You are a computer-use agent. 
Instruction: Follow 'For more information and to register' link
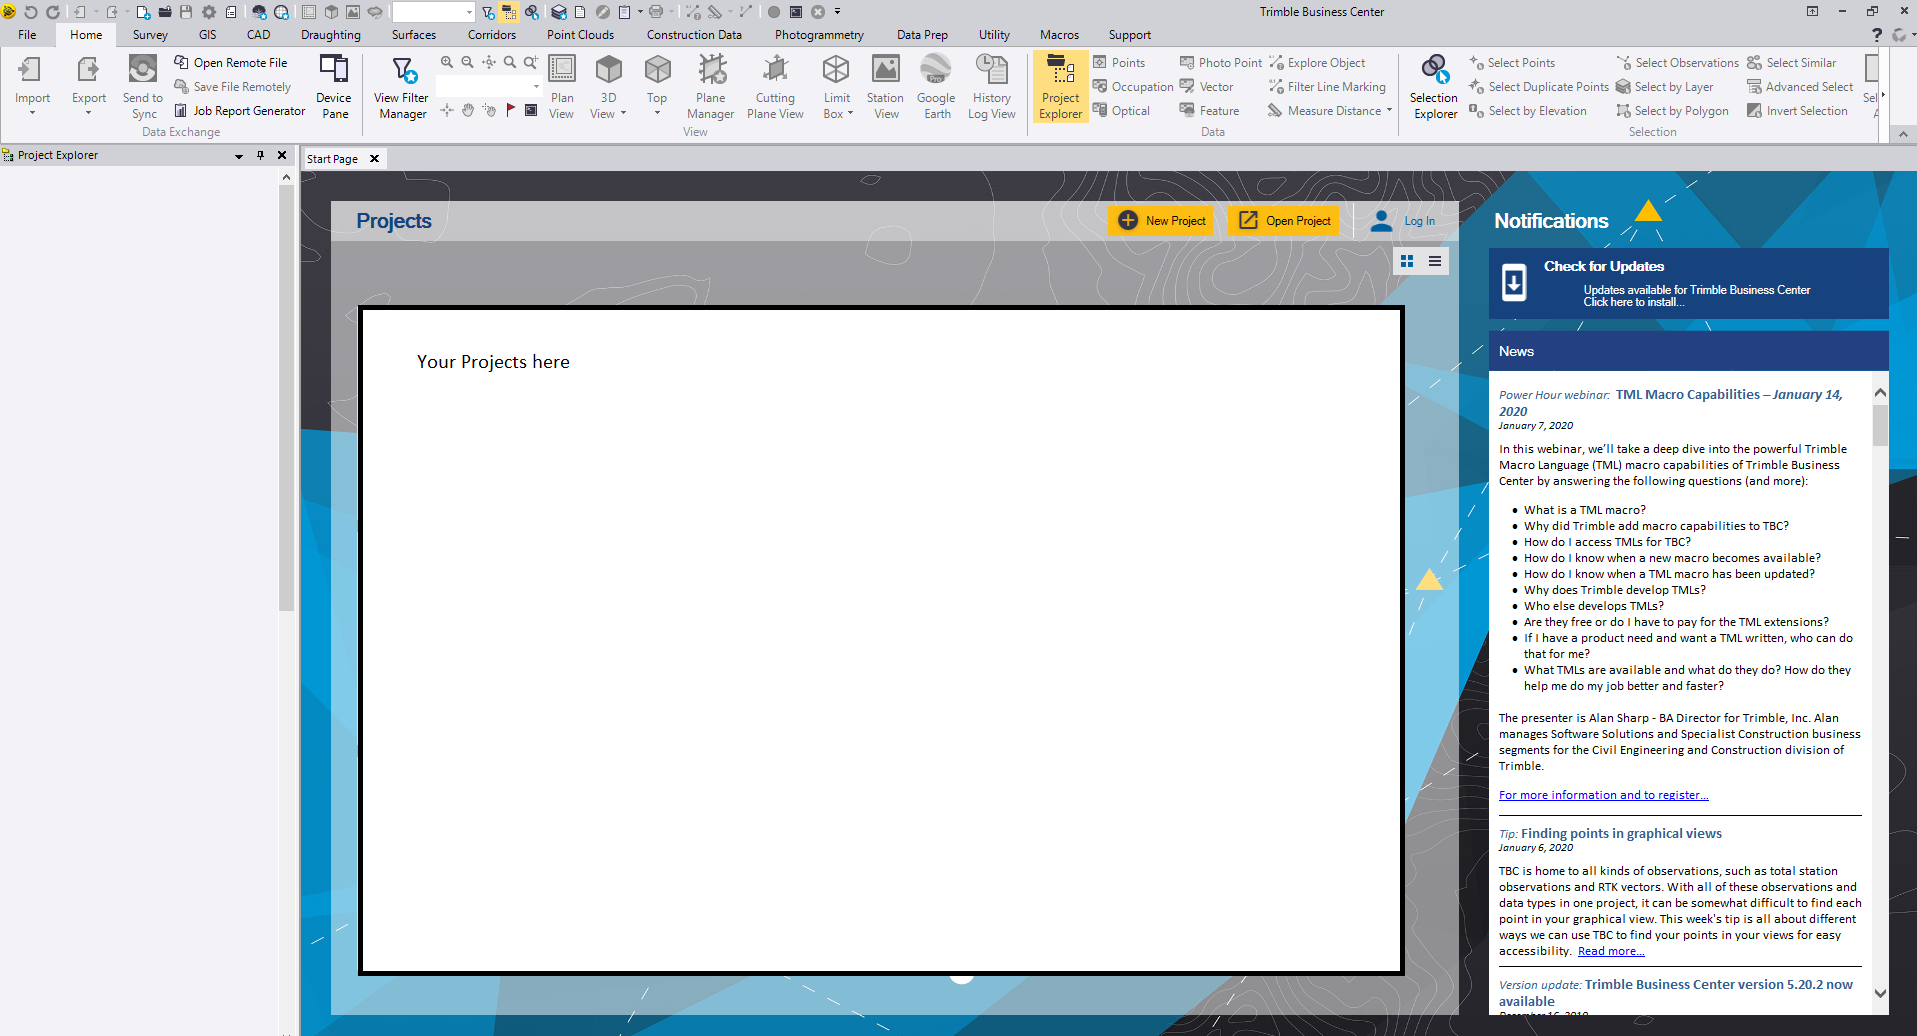(1603, 795)
